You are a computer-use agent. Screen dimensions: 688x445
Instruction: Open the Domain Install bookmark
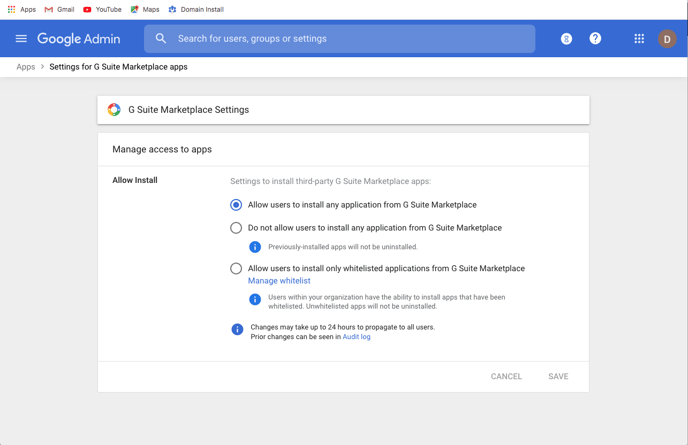(196, 9)
